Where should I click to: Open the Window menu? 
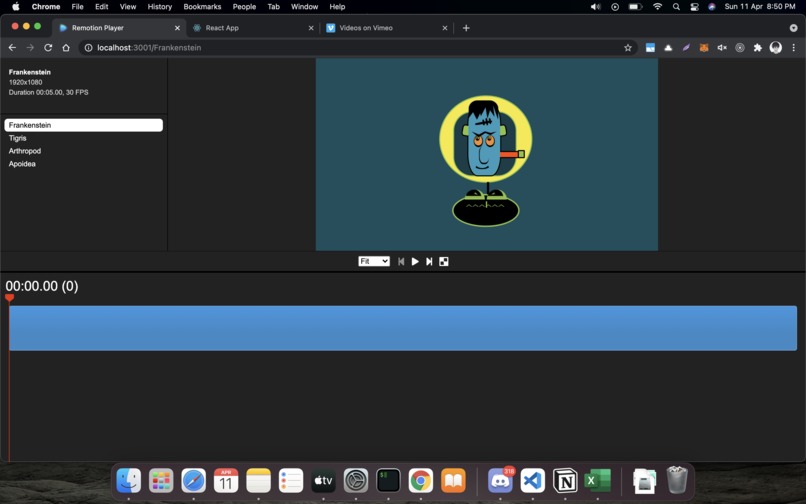pyautogui.click(x=304, y=7)
